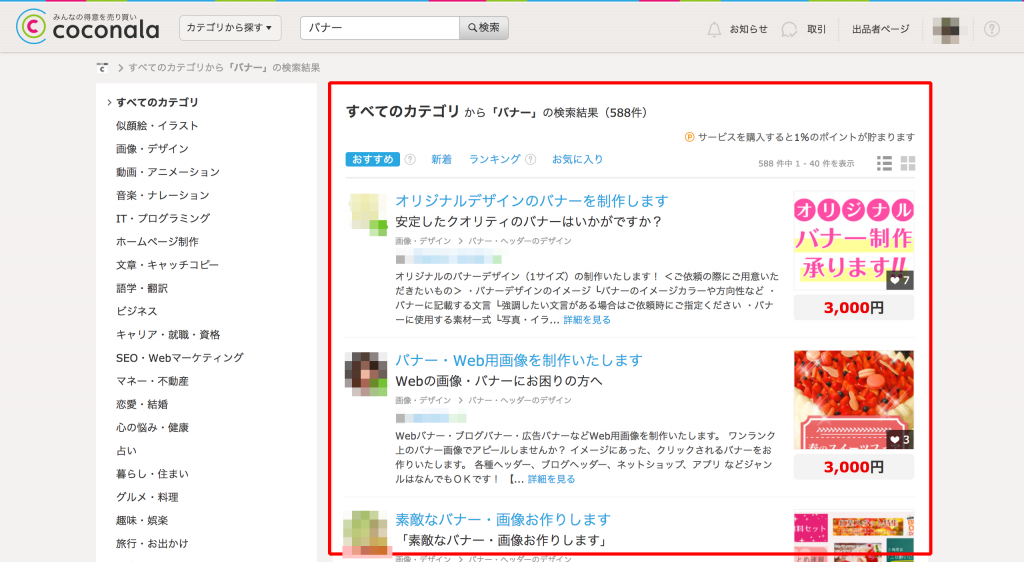
Task: Choose マネー・不動産 category
Action: pos(152,381)
